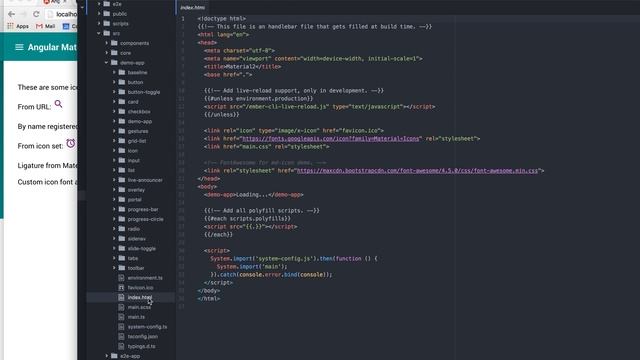Open the Apps grid in the bookmarks bar

18,26
